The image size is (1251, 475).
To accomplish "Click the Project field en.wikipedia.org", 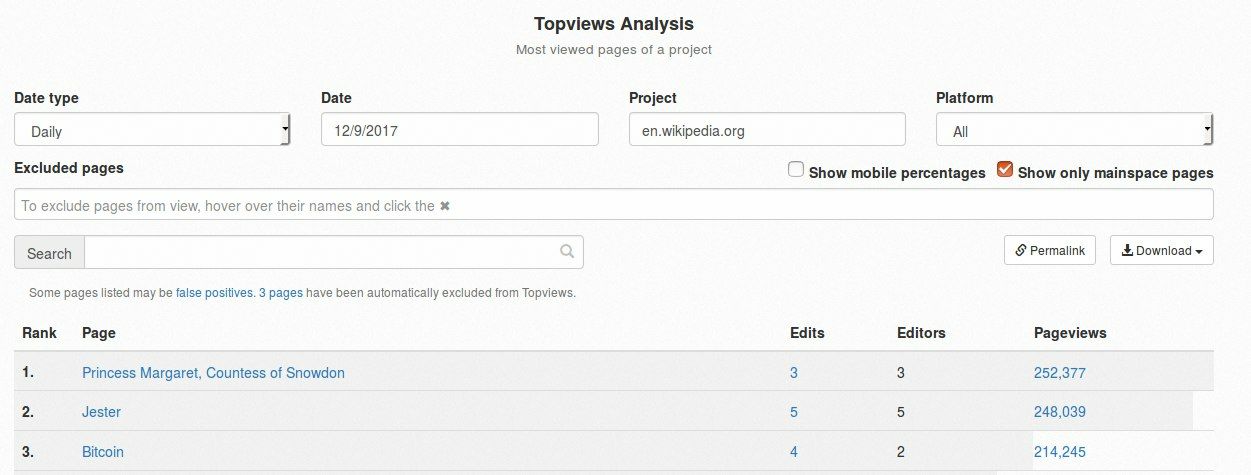I will pos(767,129).
